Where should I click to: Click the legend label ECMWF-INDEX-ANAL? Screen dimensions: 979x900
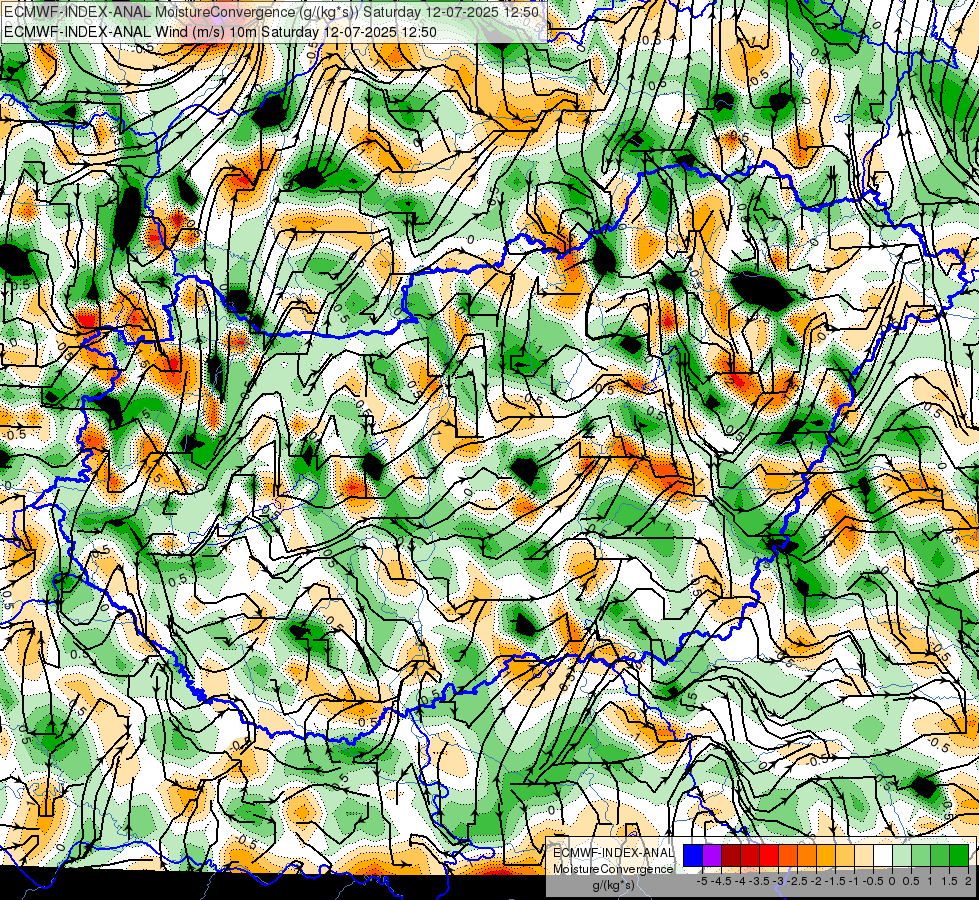click(x=614, y=853)
